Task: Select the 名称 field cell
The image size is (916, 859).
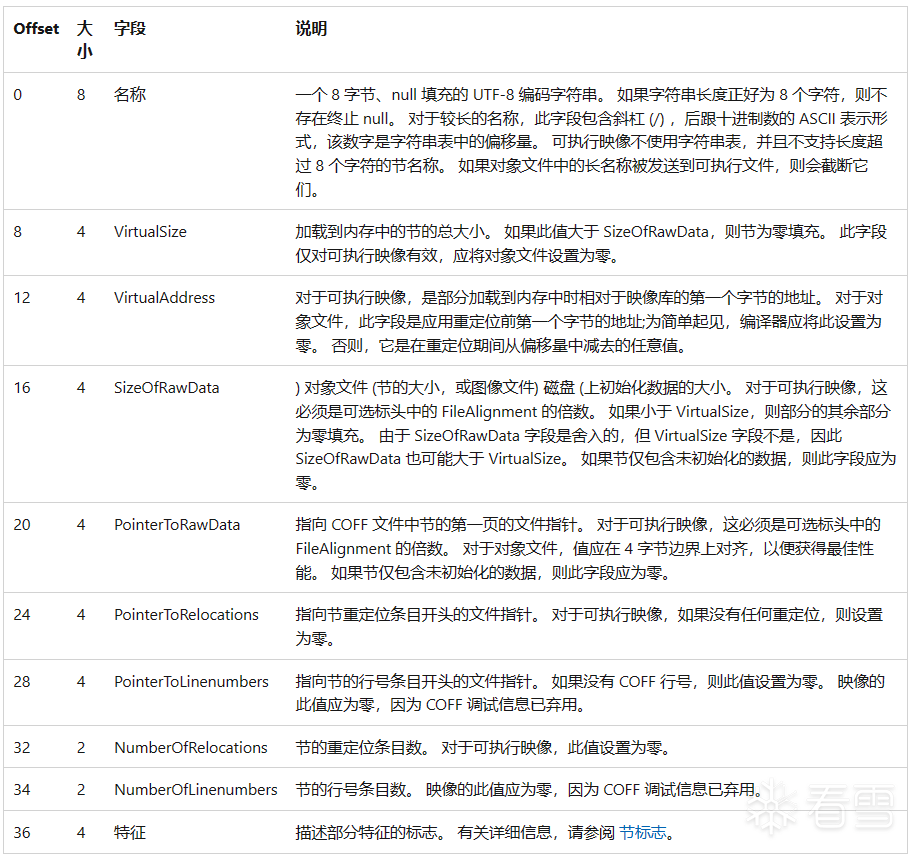Action: [130, 95]
